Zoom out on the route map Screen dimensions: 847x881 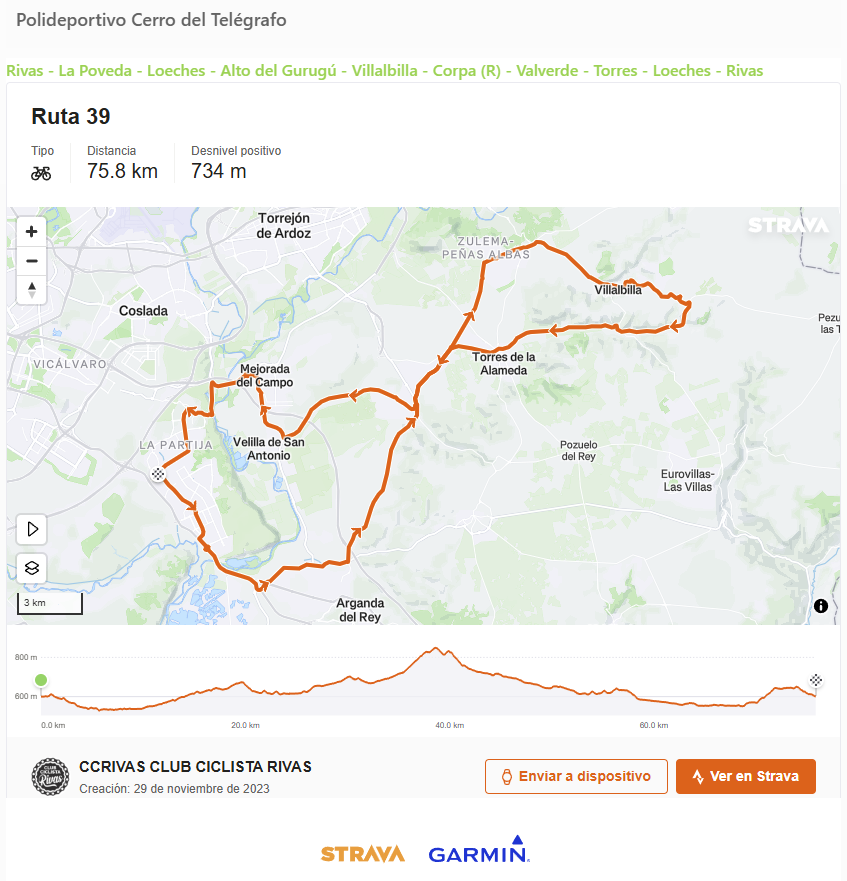click(32, 261)
